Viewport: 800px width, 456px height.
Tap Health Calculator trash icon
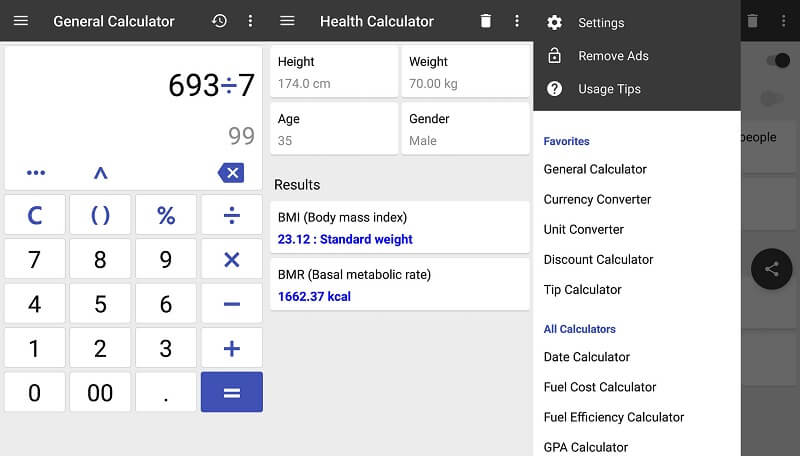tap(486, 21)
